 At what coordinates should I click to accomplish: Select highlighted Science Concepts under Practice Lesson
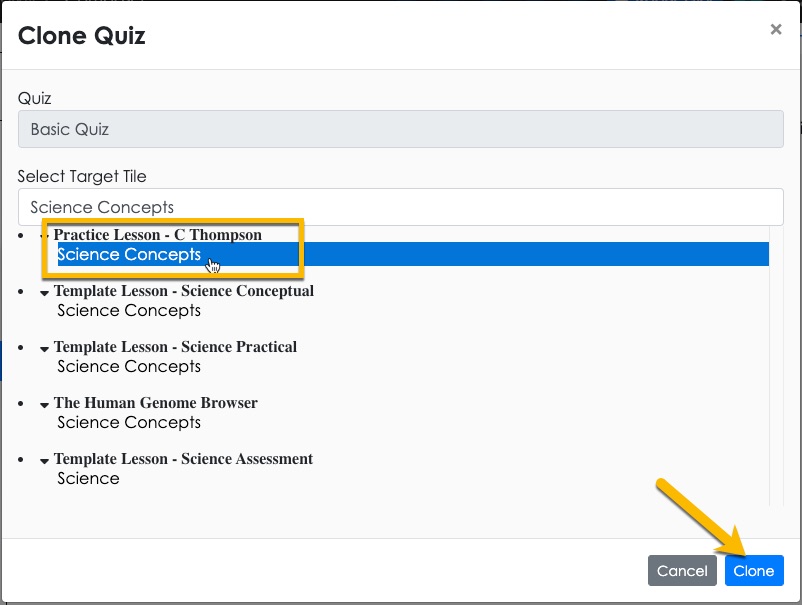413,254
